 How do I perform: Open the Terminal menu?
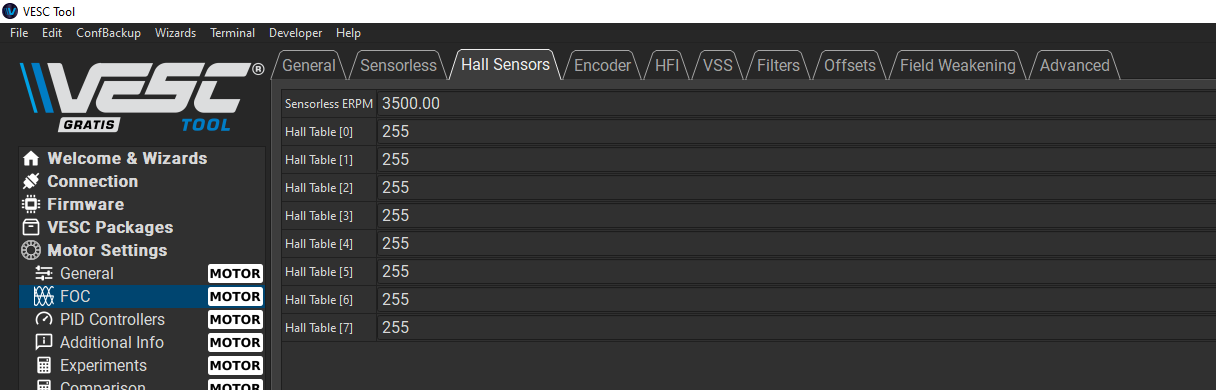click(x=232, y=33)
